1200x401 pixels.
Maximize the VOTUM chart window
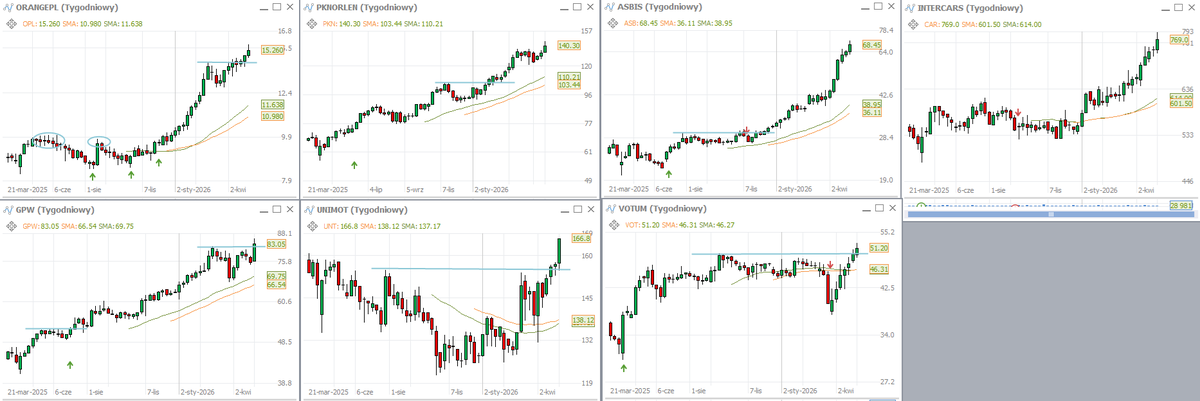[878, 208]
